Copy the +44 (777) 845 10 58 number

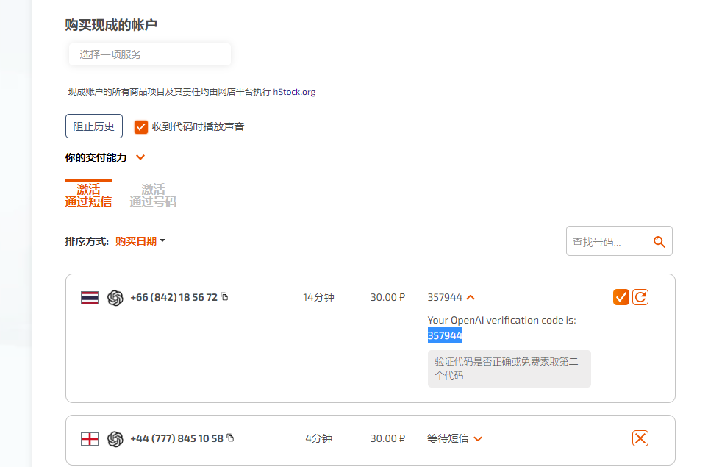tap(230, 438)
